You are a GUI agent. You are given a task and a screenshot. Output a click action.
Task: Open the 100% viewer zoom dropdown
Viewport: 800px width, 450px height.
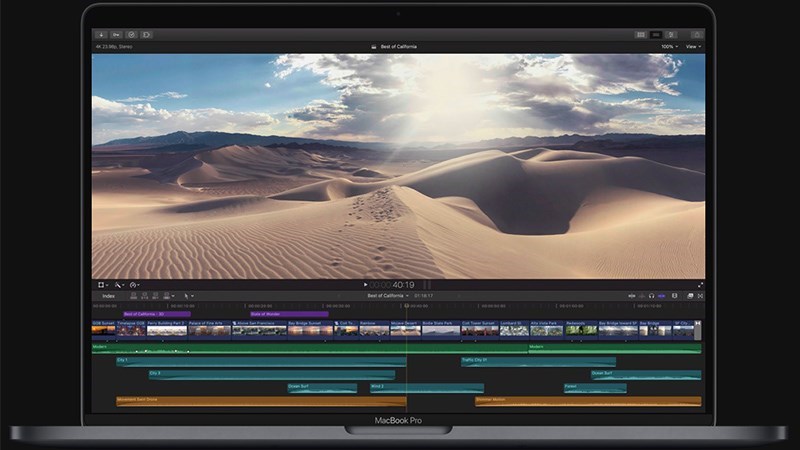669,46
